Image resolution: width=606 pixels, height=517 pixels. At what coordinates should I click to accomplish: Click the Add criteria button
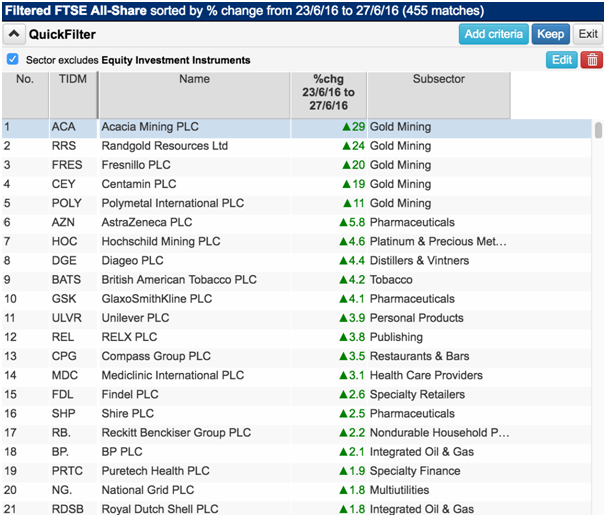493,34
